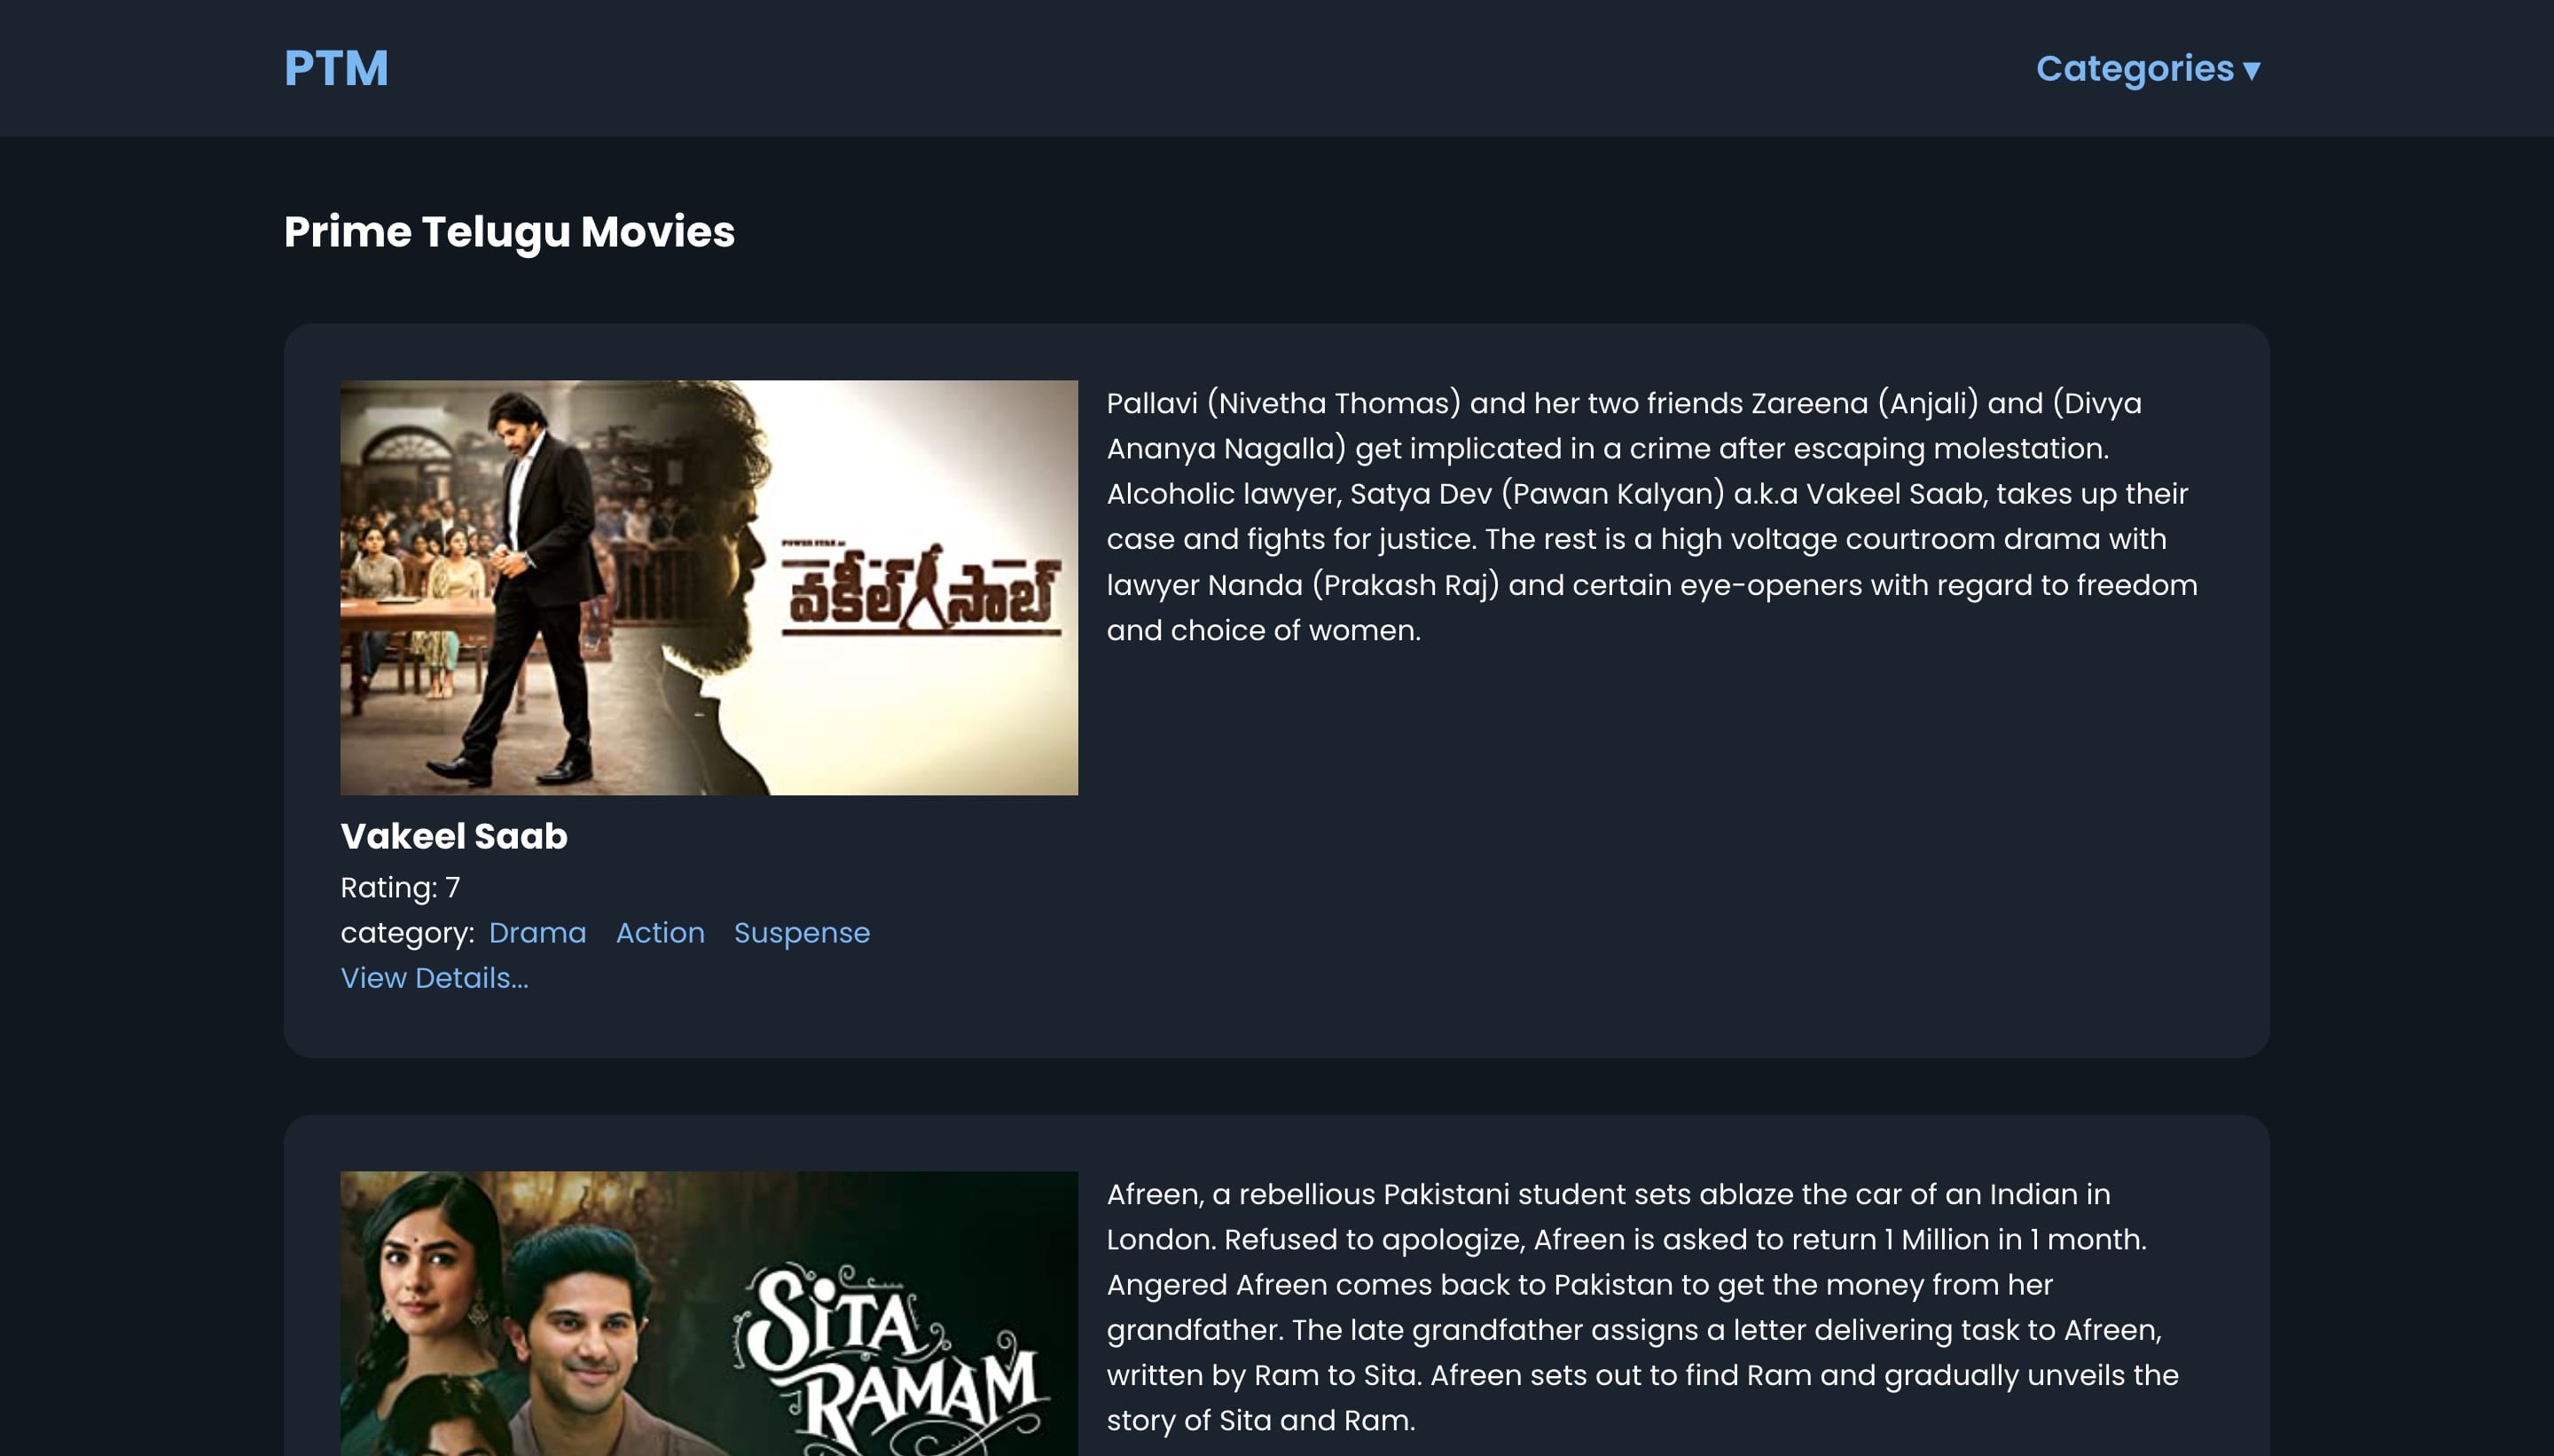Go to the PTM home logo
The image size is (2554, 1456).
click(336, 69)
